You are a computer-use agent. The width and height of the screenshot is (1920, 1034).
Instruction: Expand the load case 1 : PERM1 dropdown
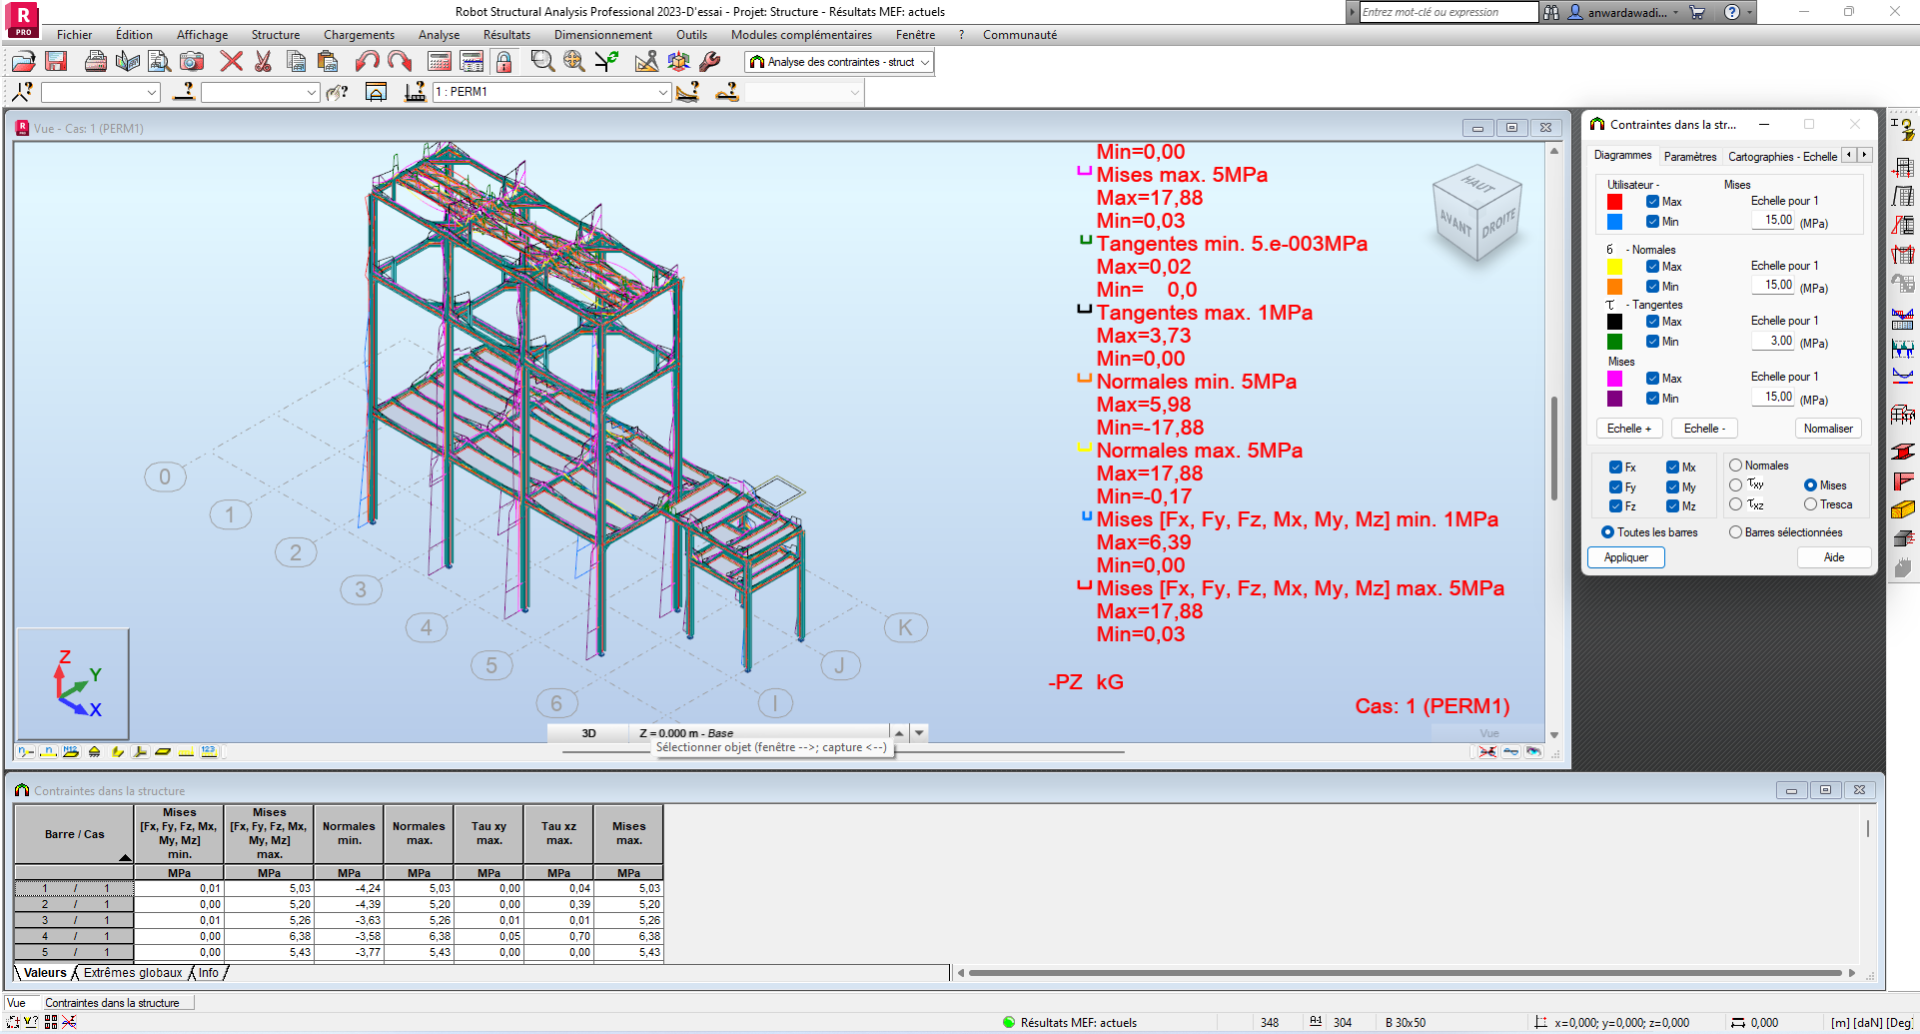662,92
